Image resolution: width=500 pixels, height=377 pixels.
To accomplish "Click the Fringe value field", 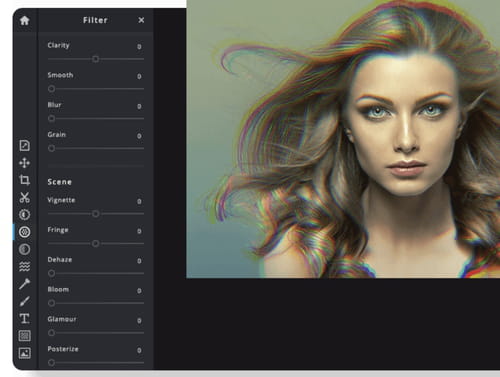I will coord(139,231).
